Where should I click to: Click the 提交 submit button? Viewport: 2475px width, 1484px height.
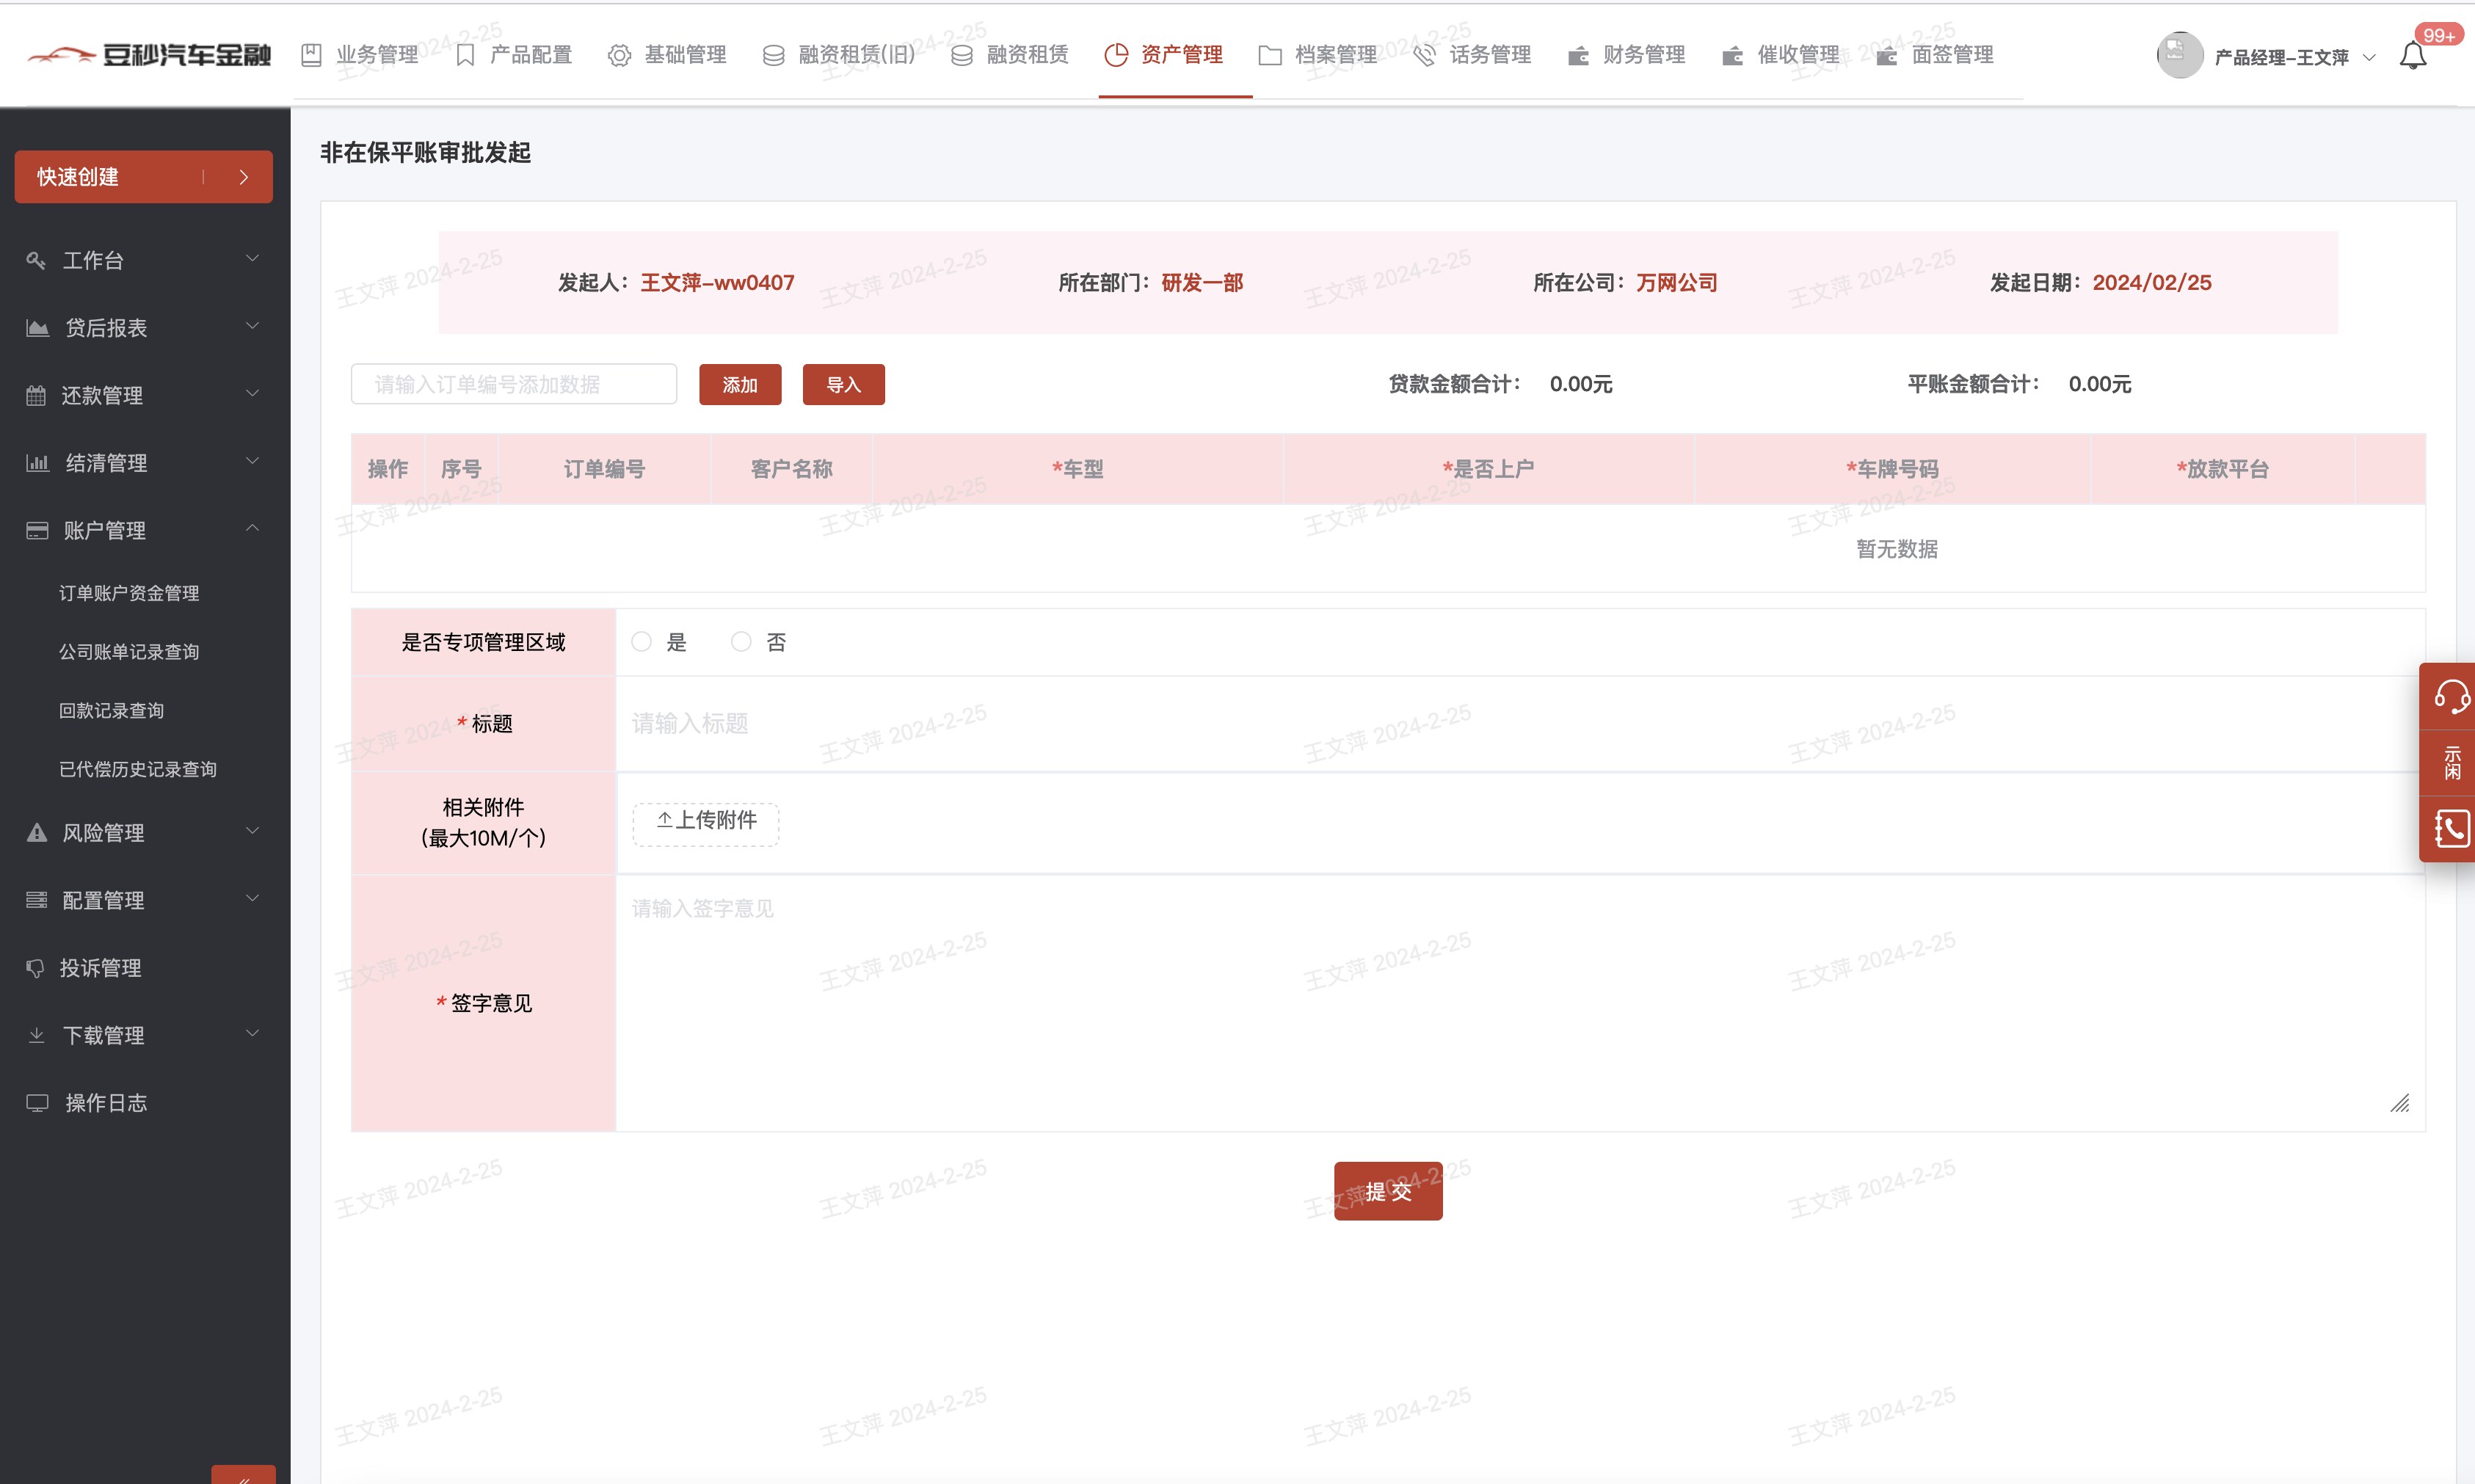tap(1387, 1191)
